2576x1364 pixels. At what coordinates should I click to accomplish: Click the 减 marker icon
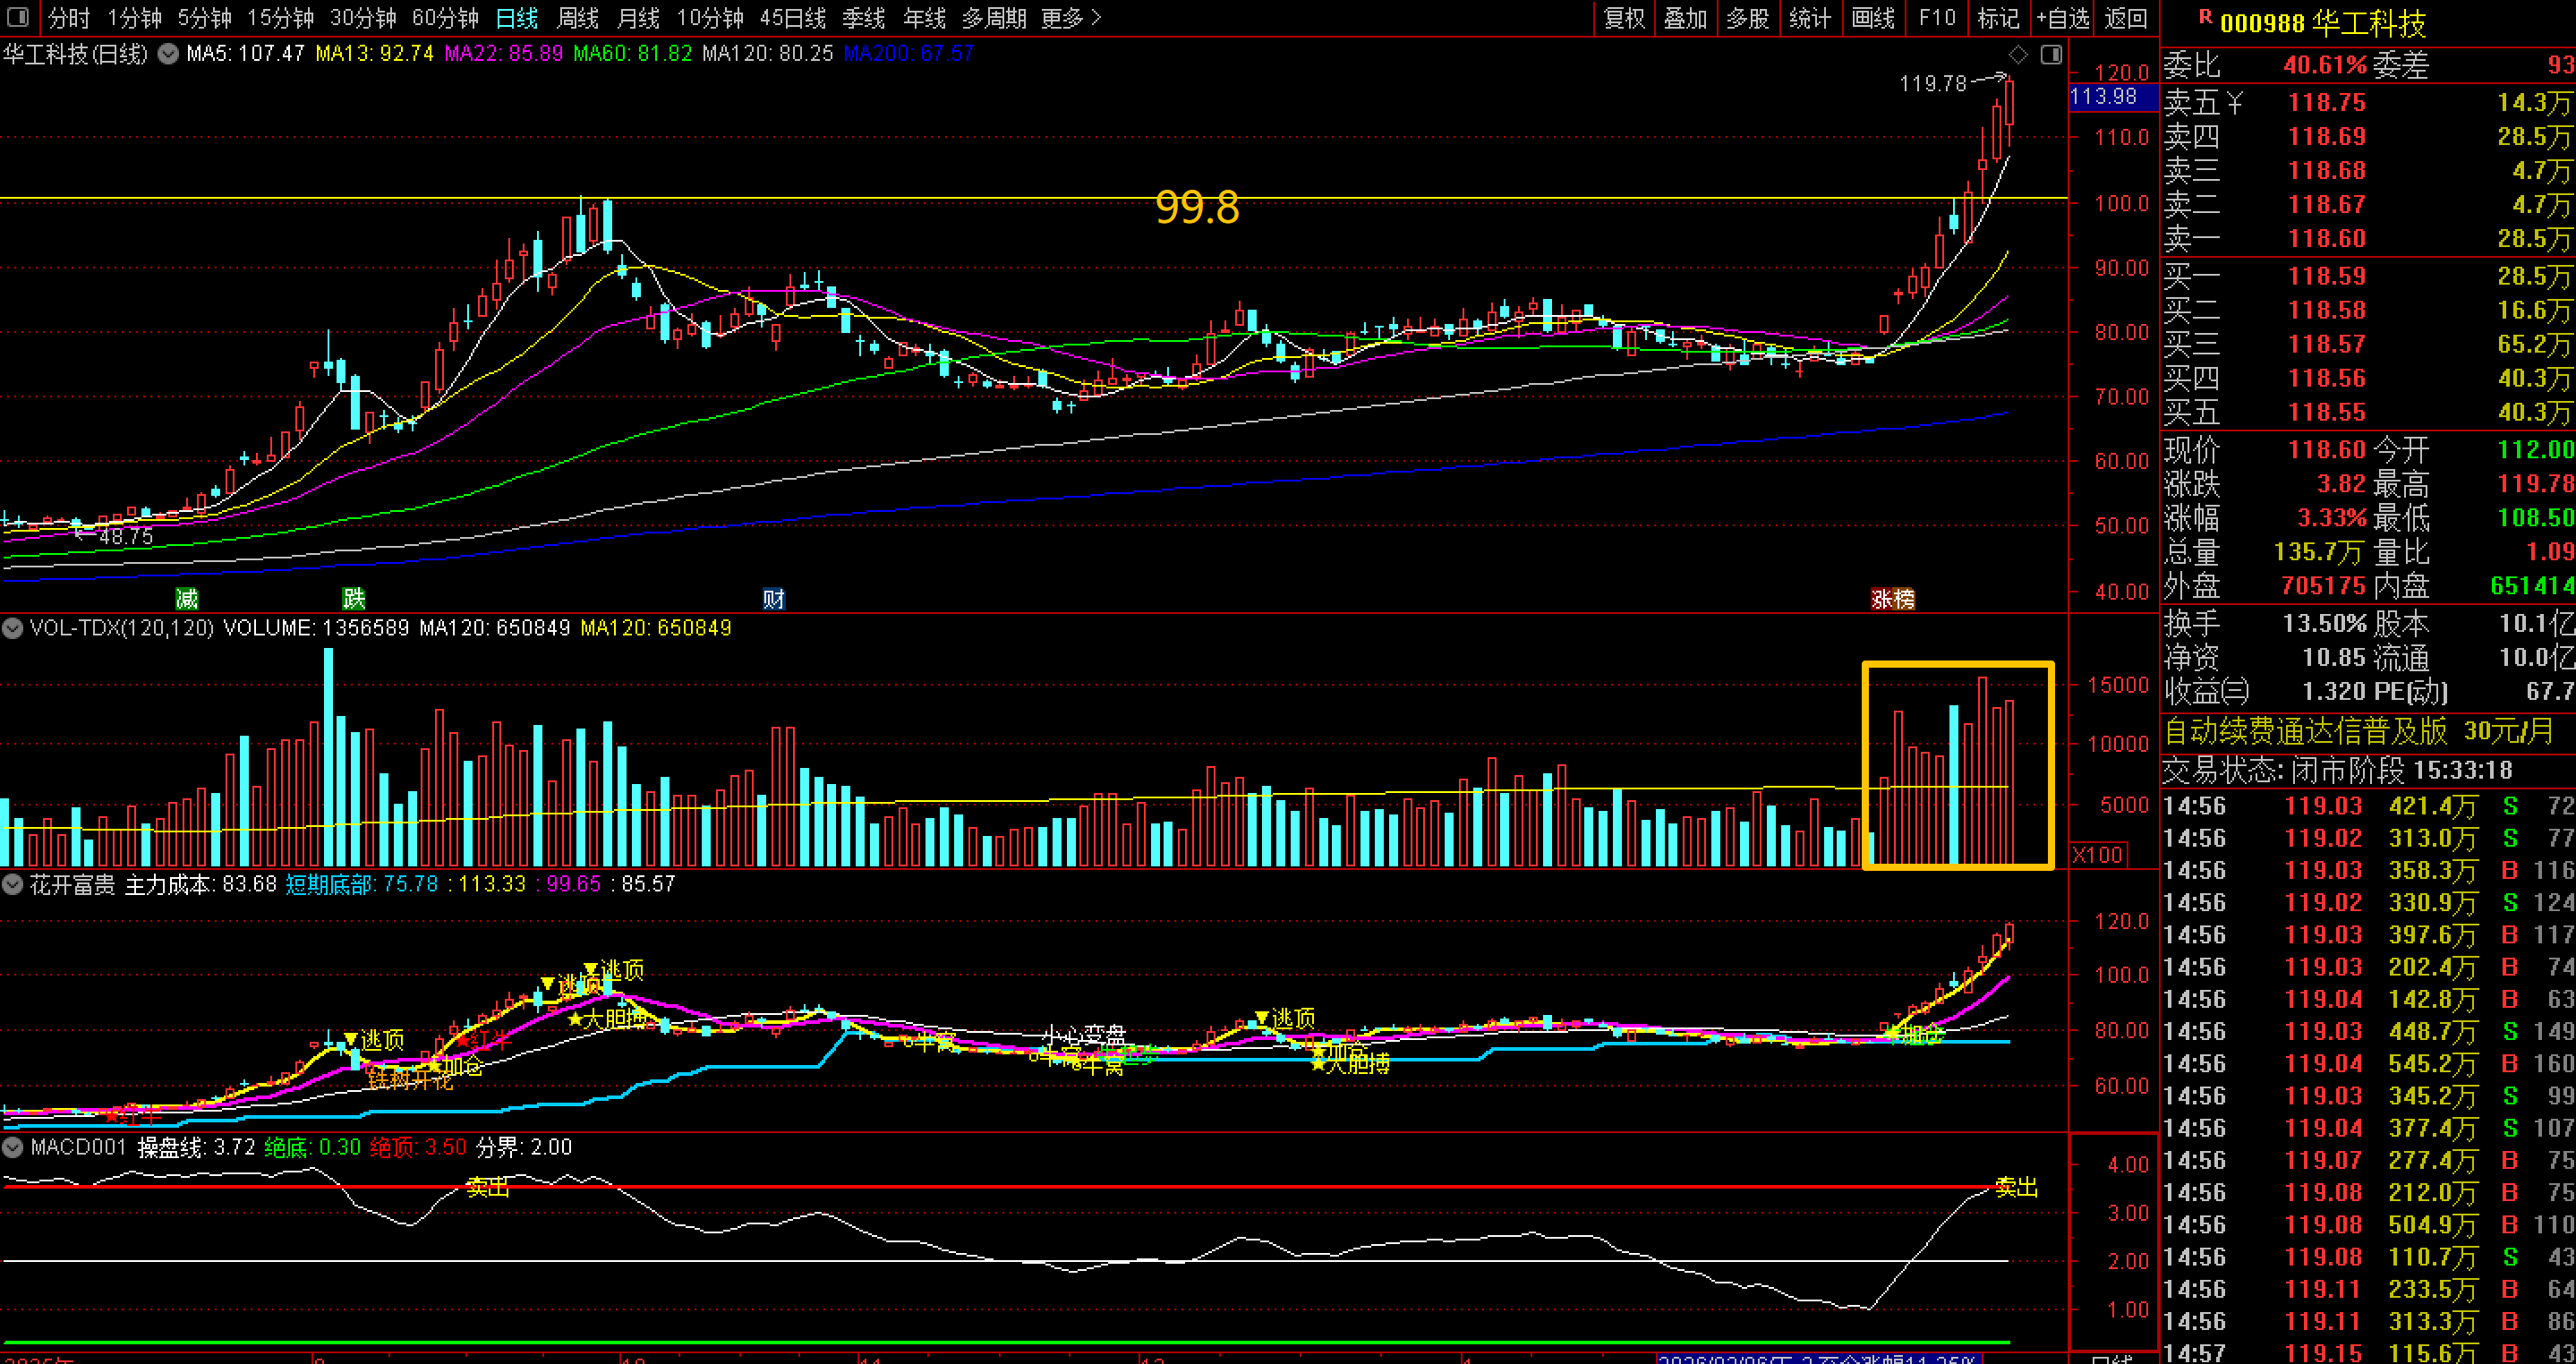point(187,598)
